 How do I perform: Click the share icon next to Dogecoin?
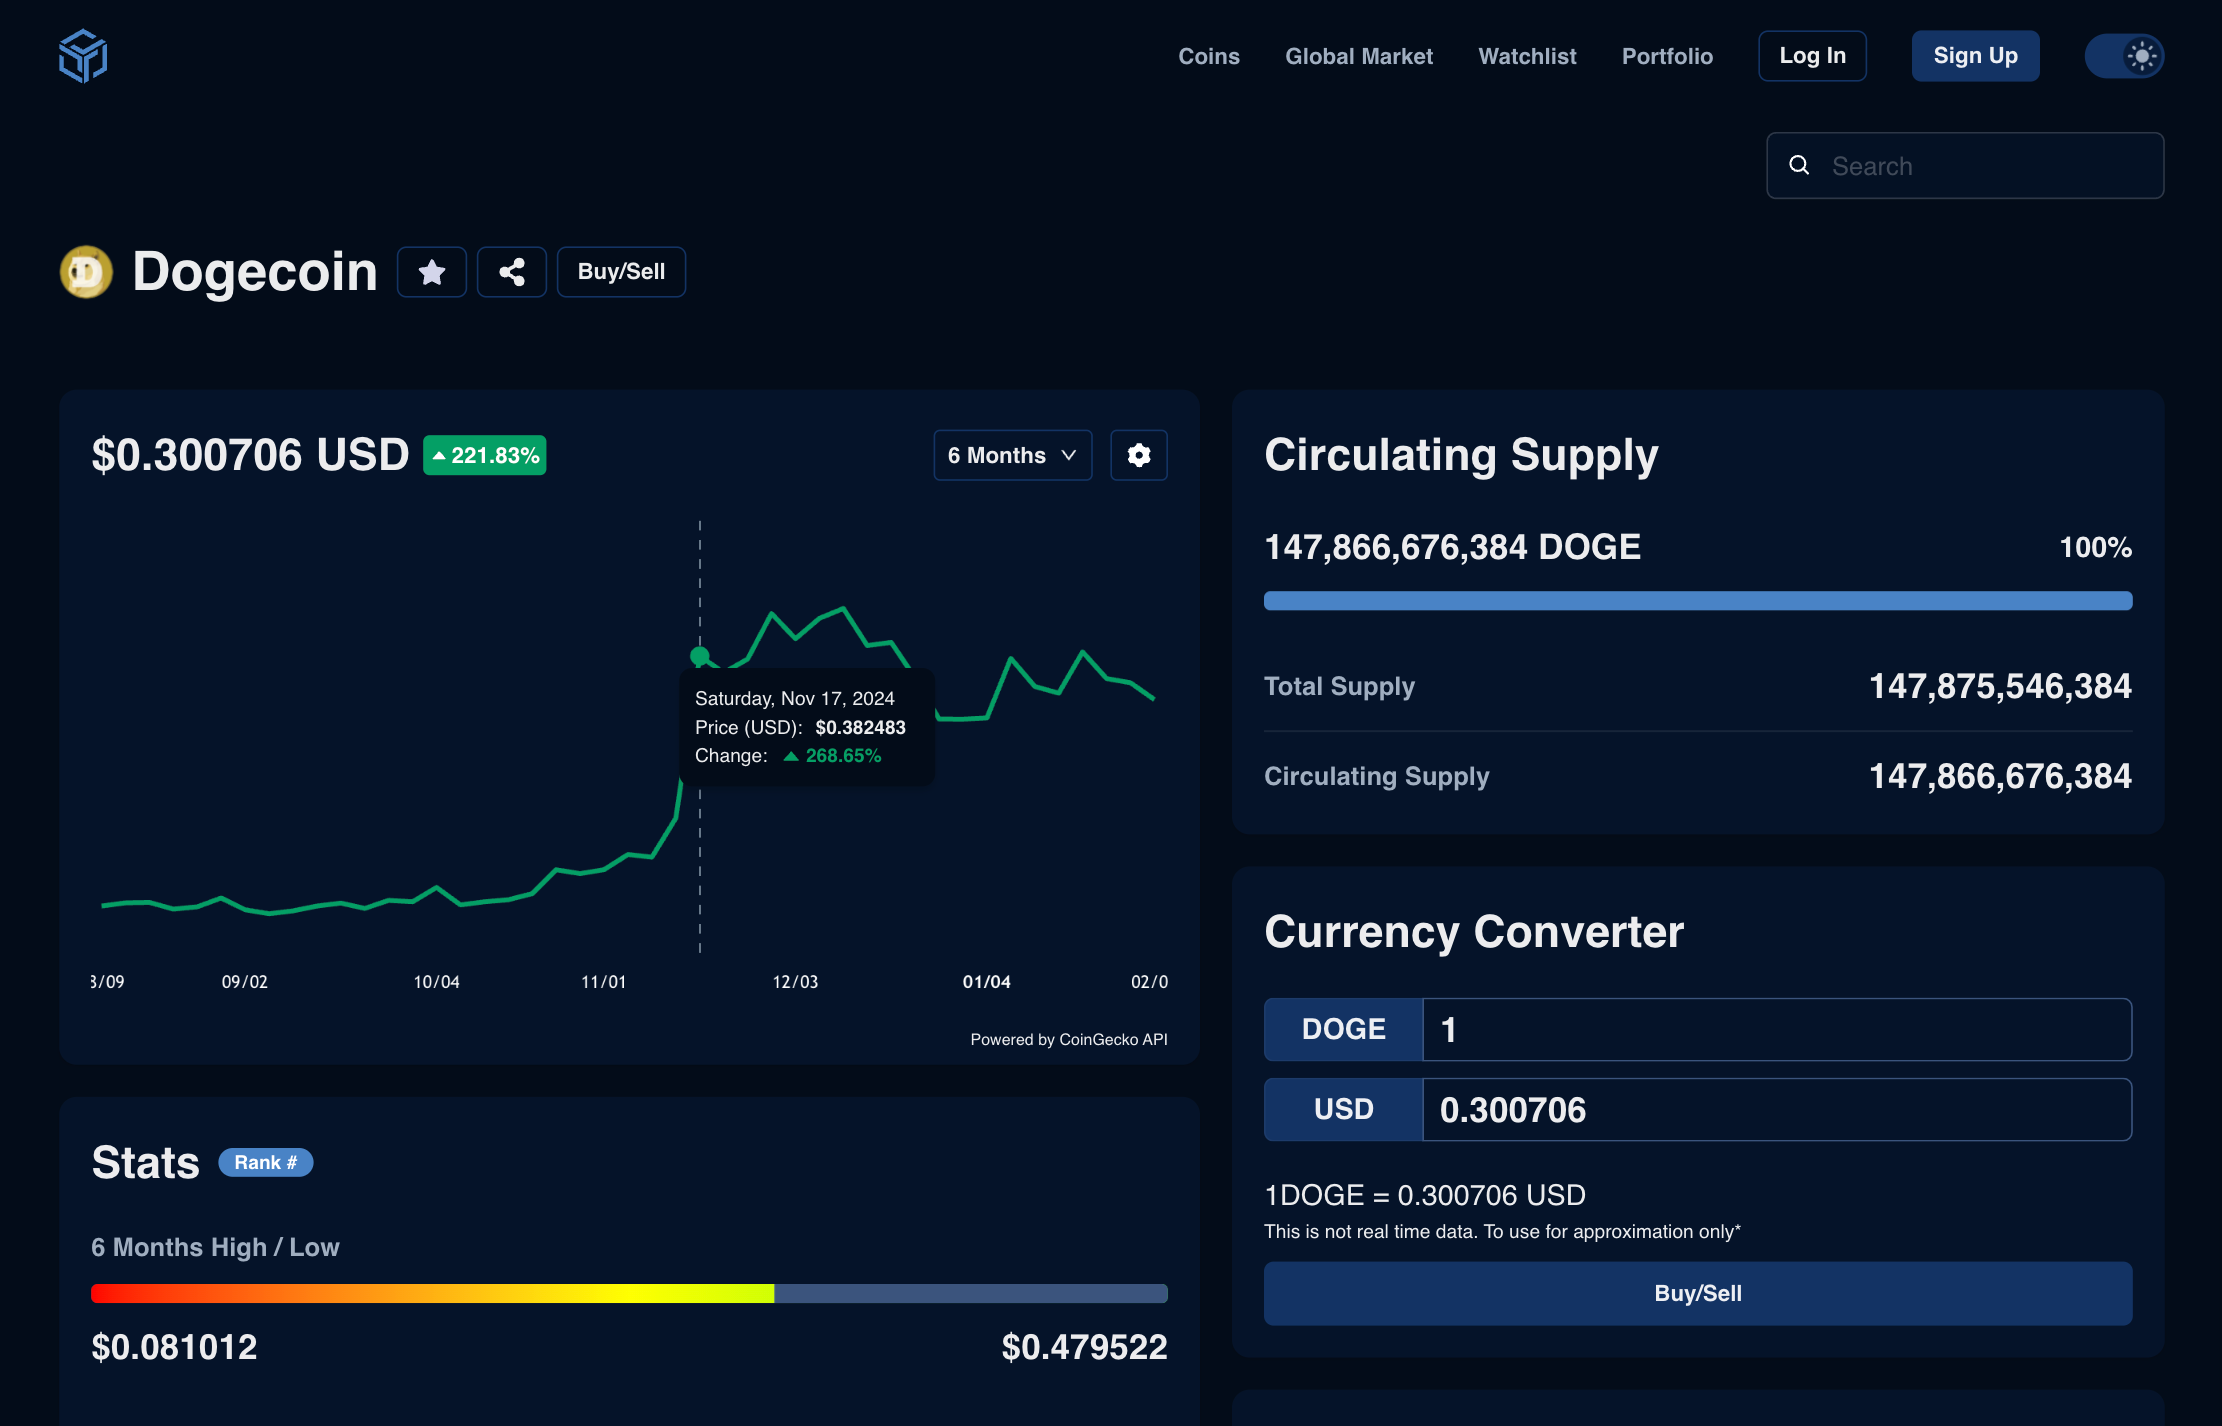(x=512, y=272)
